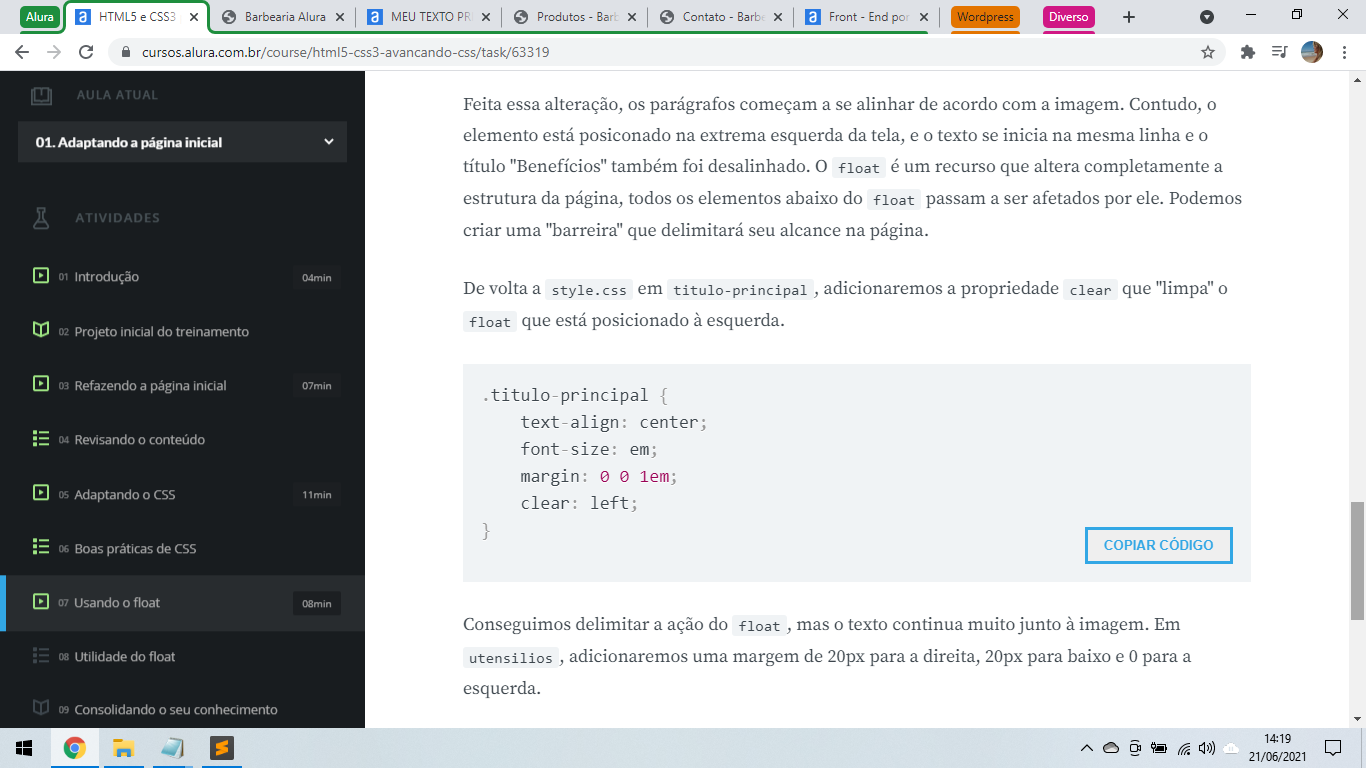Click the site lock security icon
This screenshot has width=1366, height=768.
[x=126, y=53]
